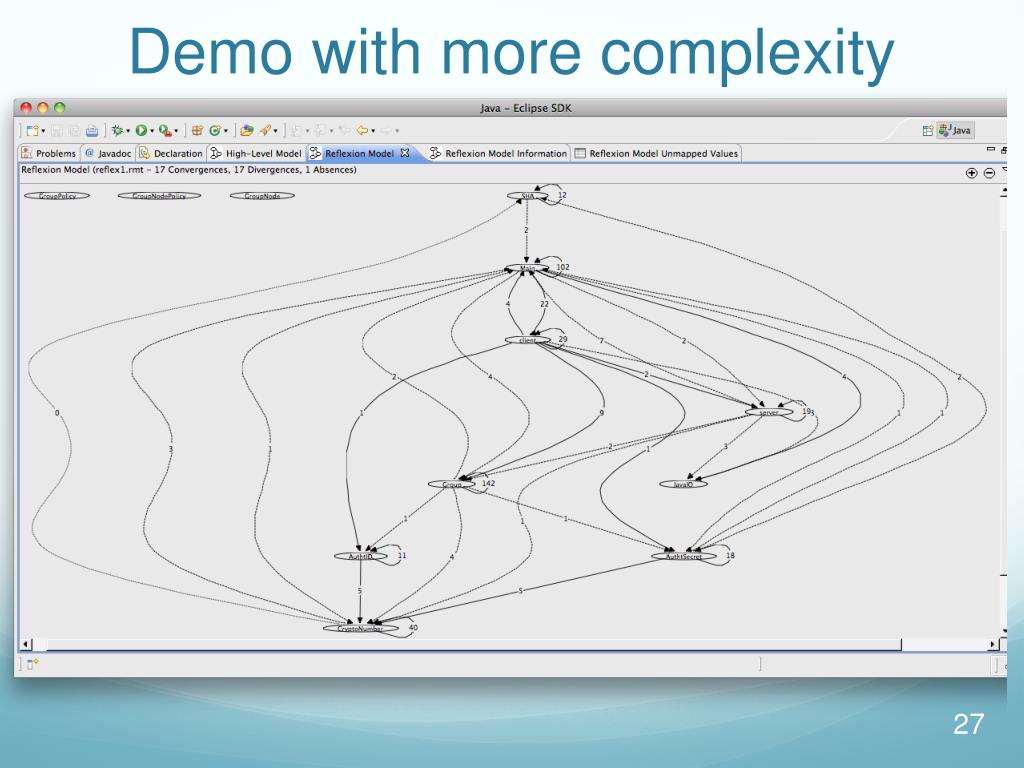The height and width of the screenshot is (768, 1024).
Task: Click the edge label 102 near Main
Action: pos(563,267)
